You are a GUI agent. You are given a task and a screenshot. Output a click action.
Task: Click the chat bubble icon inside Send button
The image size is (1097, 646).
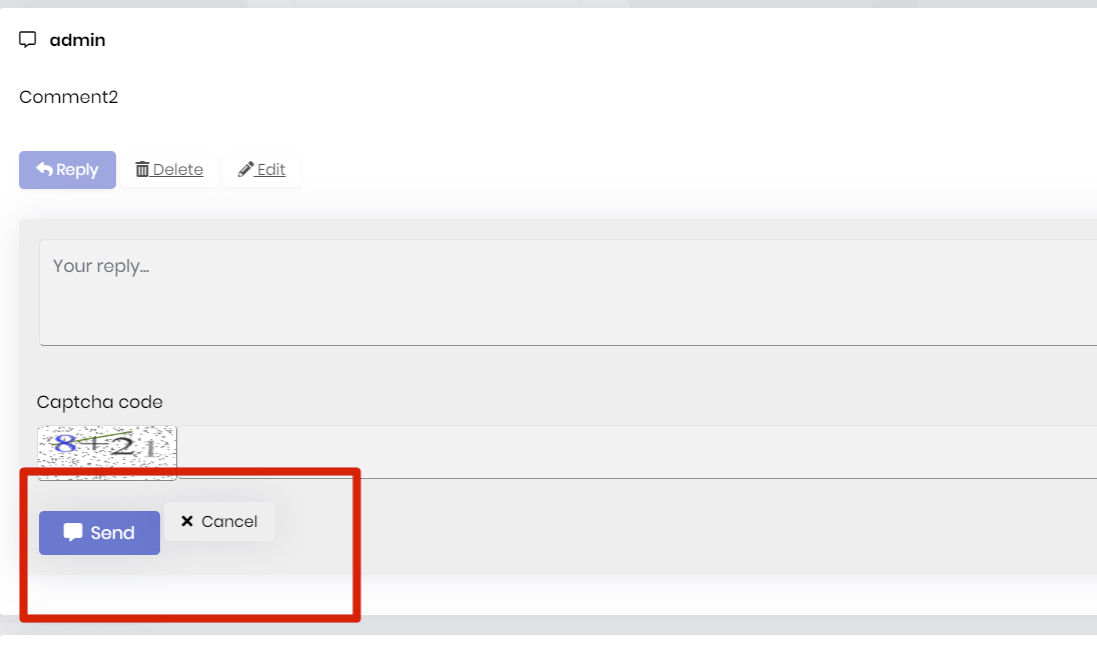[73, 532]
